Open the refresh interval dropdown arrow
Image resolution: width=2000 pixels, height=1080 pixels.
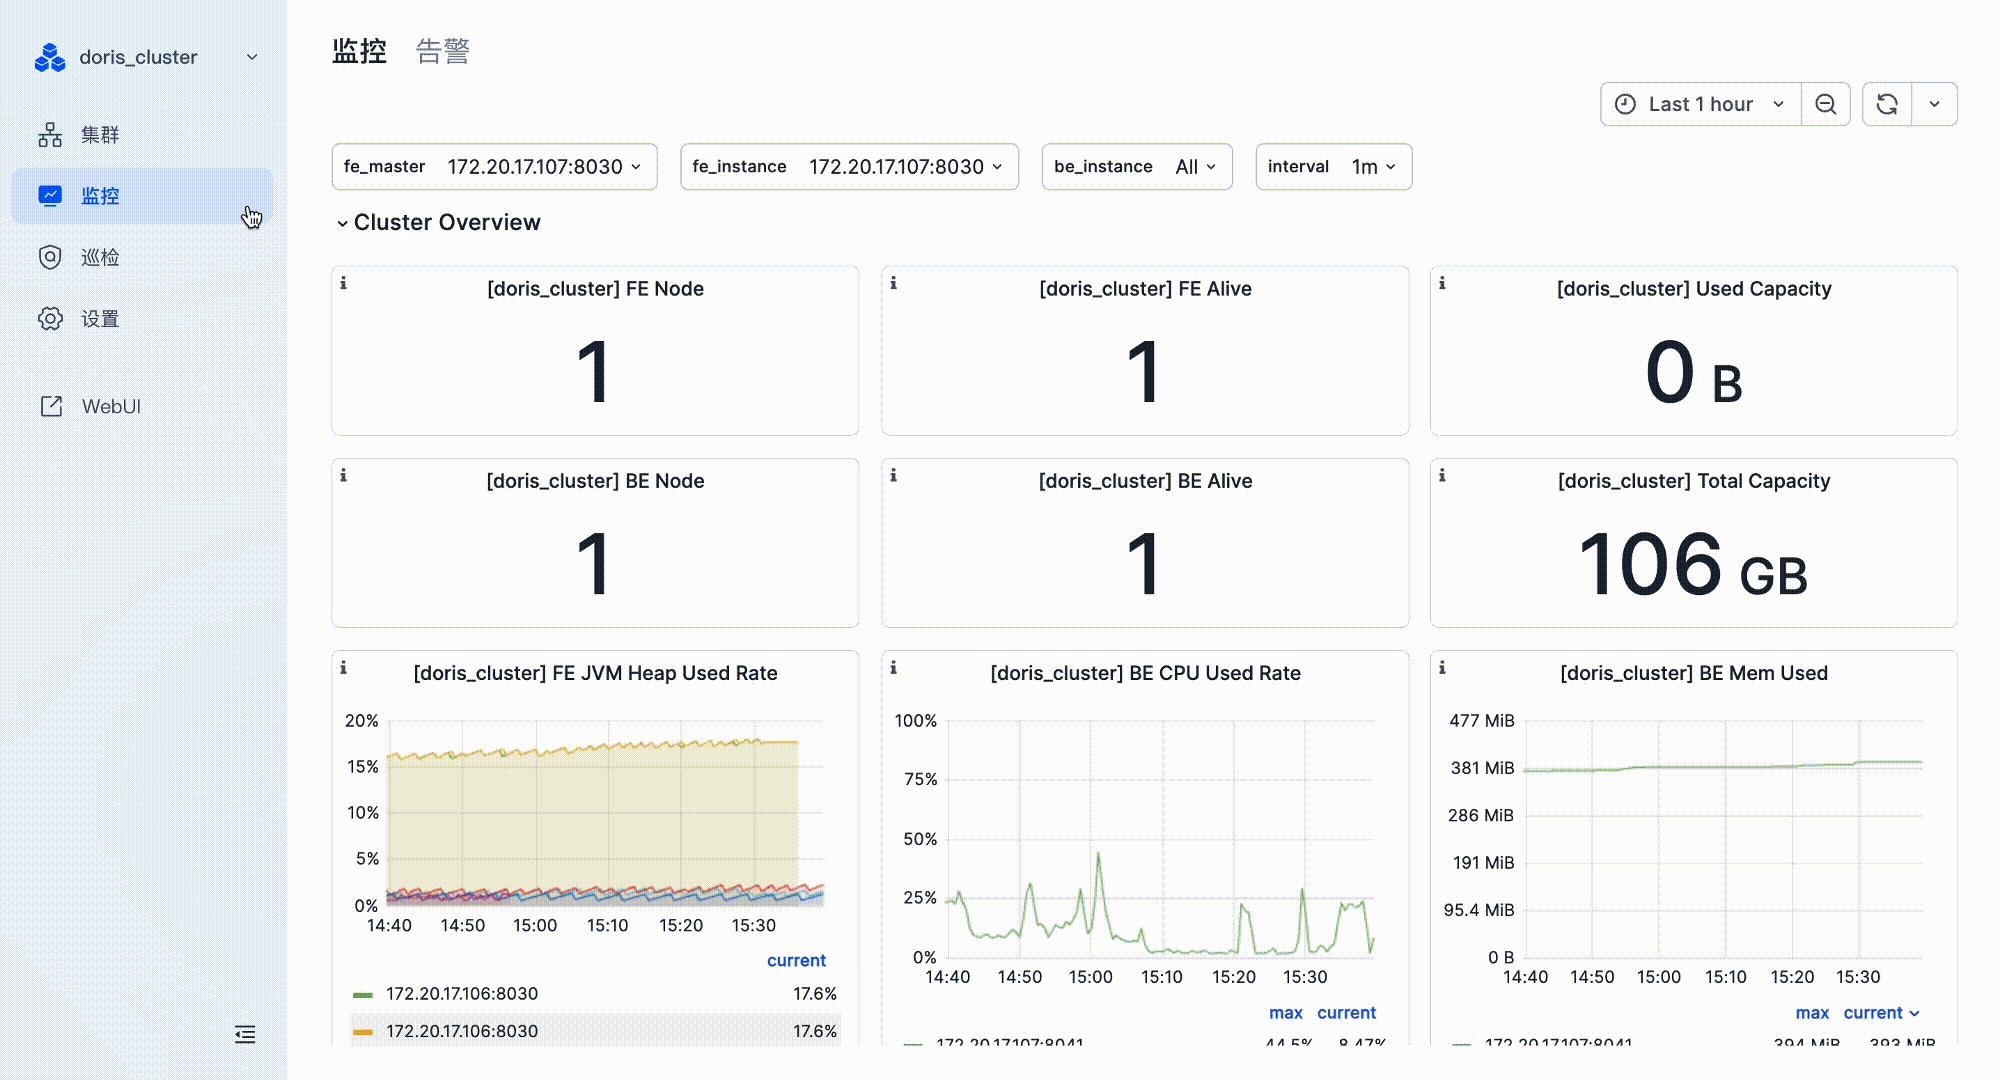[1935, 104]
